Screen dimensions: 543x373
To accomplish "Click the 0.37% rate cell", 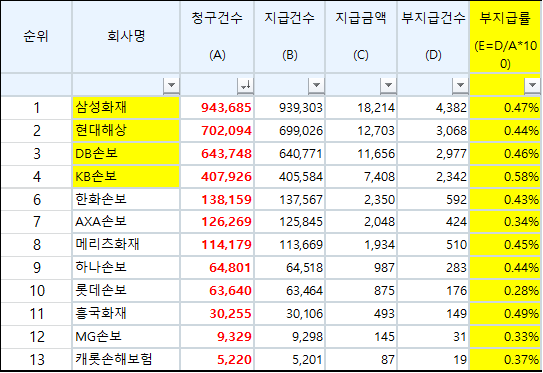I will (x=505, y=359).
